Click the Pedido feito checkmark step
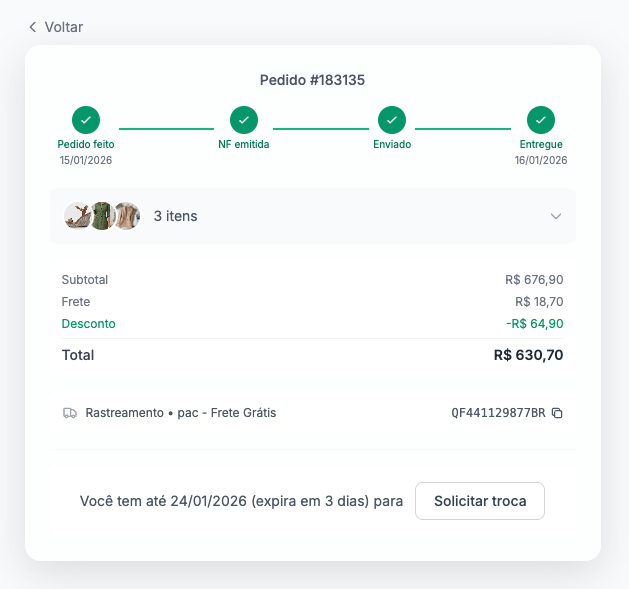 pos(86,120)
